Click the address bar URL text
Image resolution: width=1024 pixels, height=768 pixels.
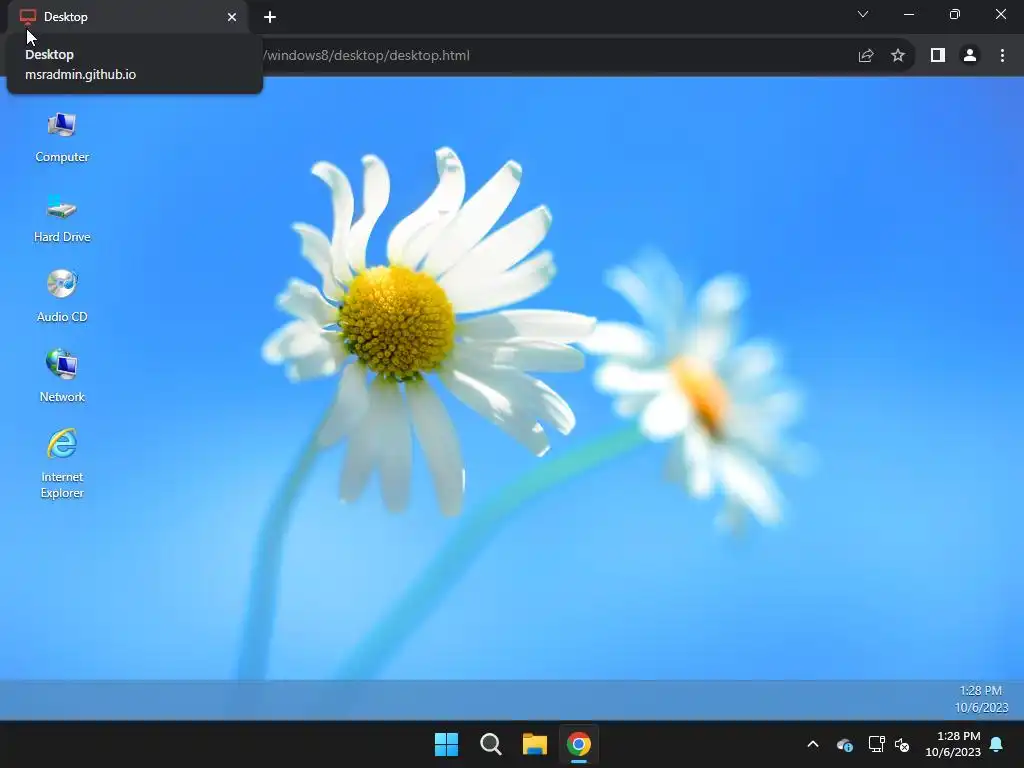point(366,56)
